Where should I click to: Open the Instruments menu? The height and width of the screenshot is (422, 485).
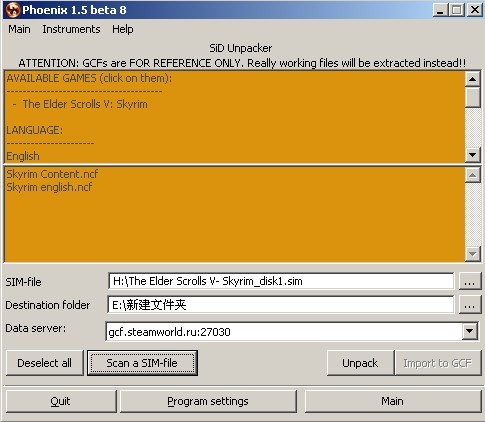[x=71, y=29]
